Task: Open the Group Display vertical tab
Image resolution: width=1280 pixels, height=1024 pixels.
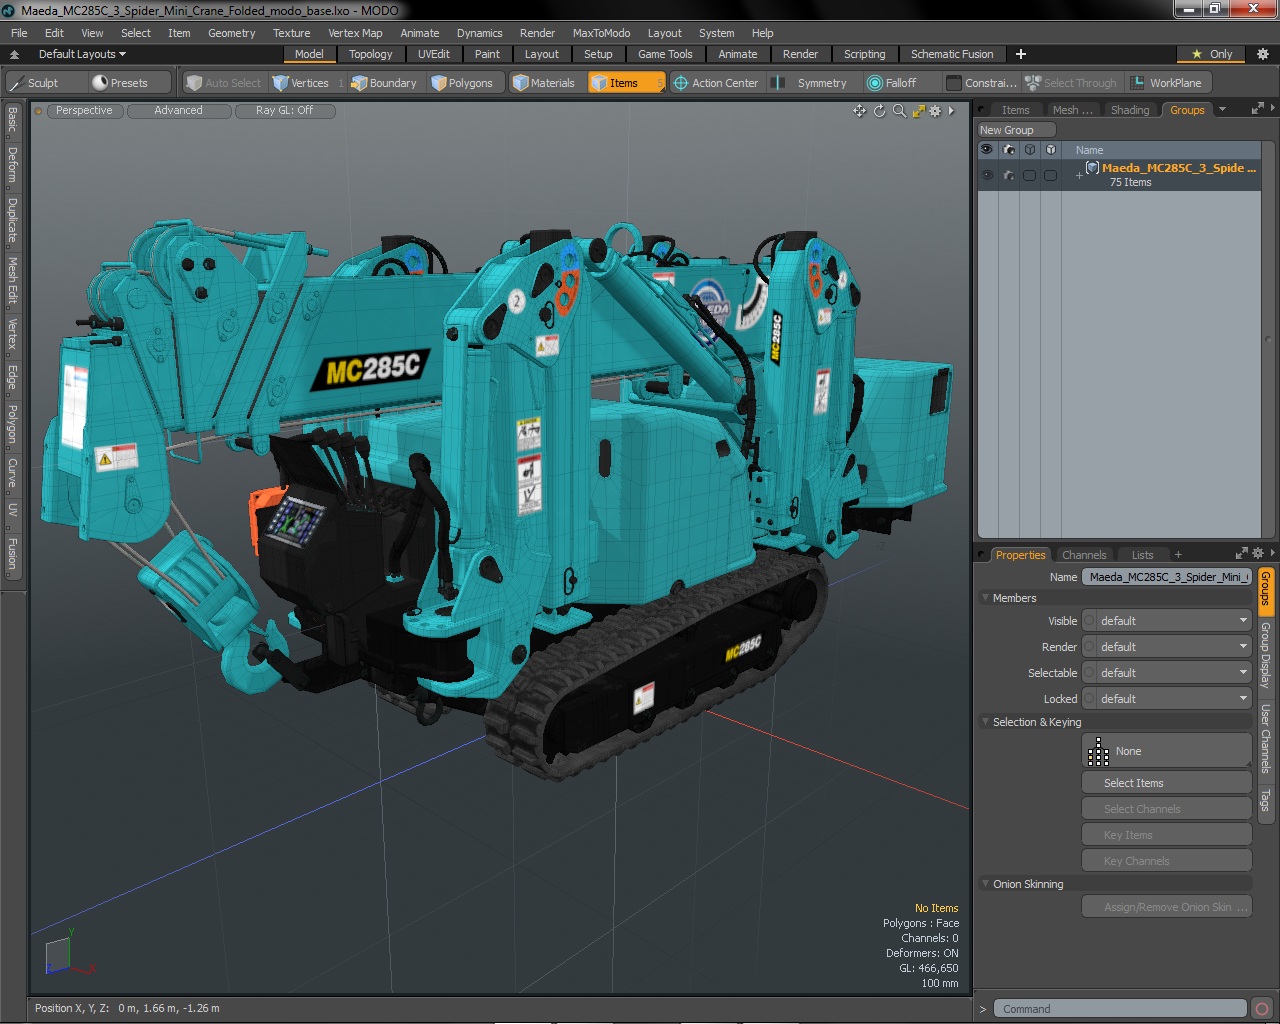Action: pyautogui.click(x=1265, y=655)
